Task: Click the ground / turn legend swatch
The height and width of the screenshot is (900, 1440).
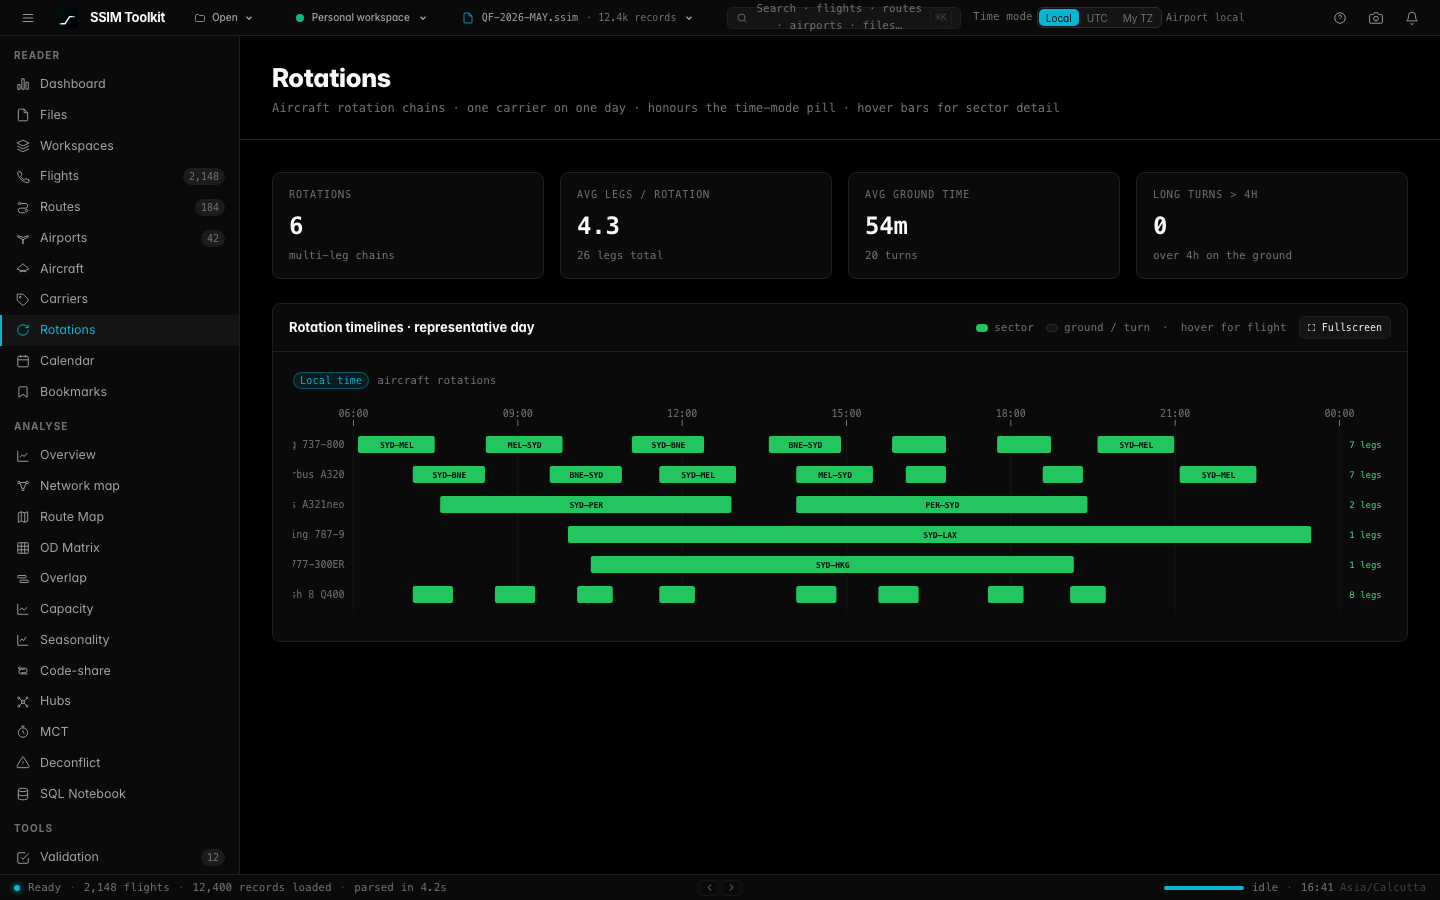Action: pos(1052,328)
